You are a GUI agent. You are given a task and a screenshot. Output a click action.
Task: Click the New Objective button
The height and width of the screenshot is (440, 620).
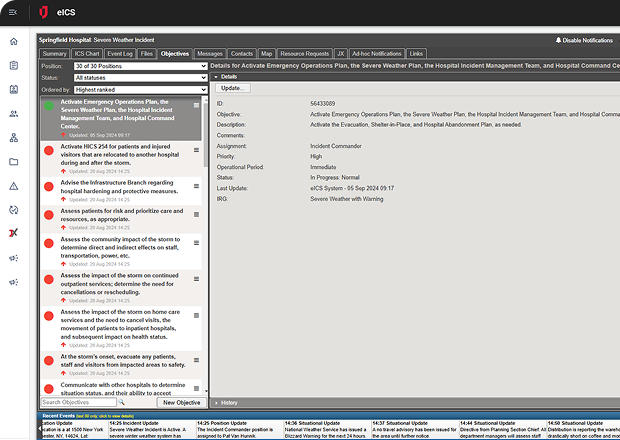coord(181,402)
